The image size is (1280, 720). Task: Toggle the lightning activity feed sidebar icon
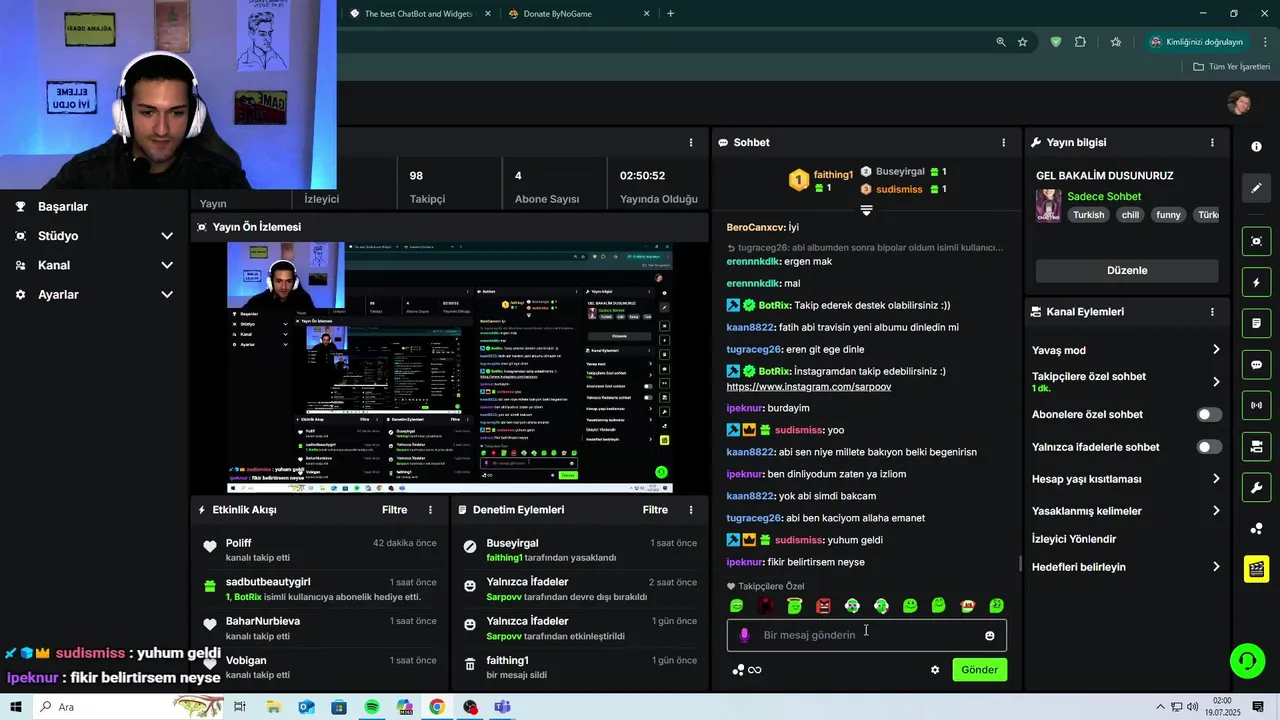click(1256, 283)
